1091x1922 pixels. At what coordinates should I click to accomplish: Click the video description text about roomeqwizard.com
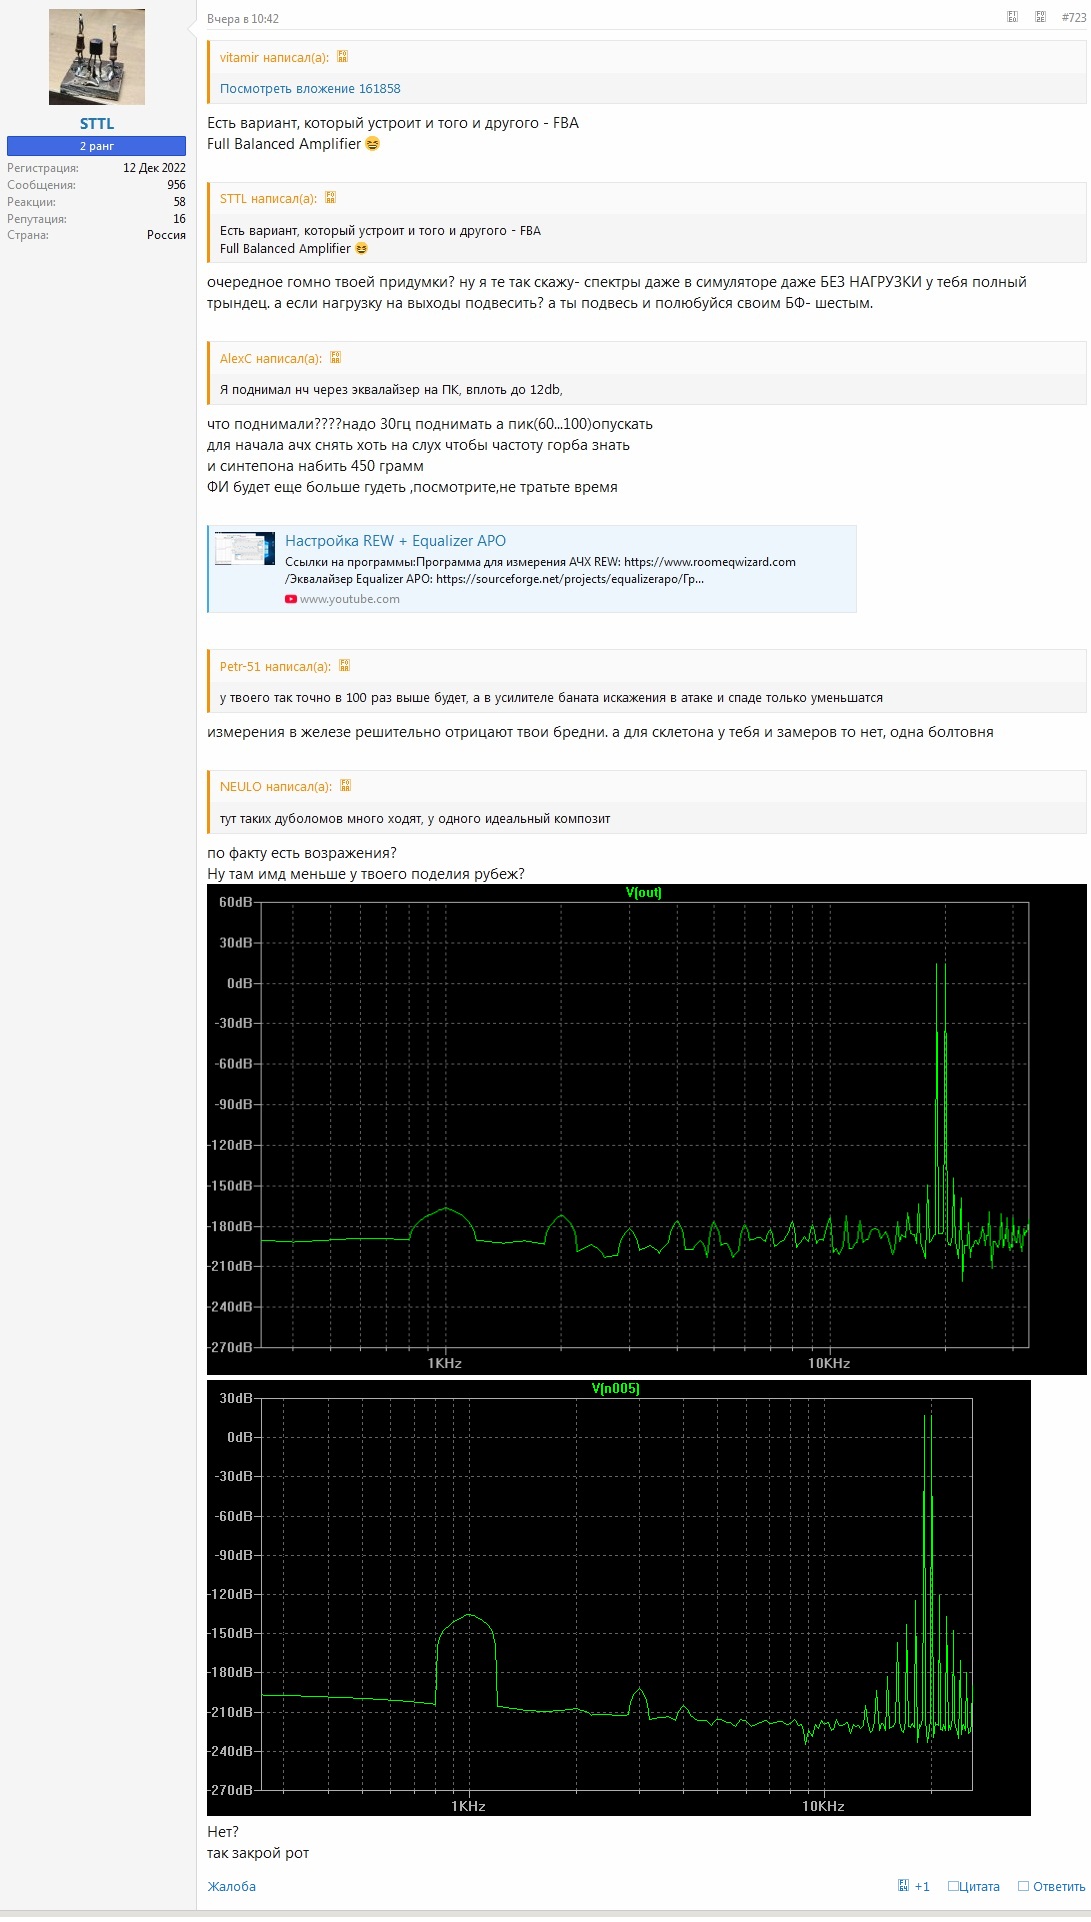point(540,570)
